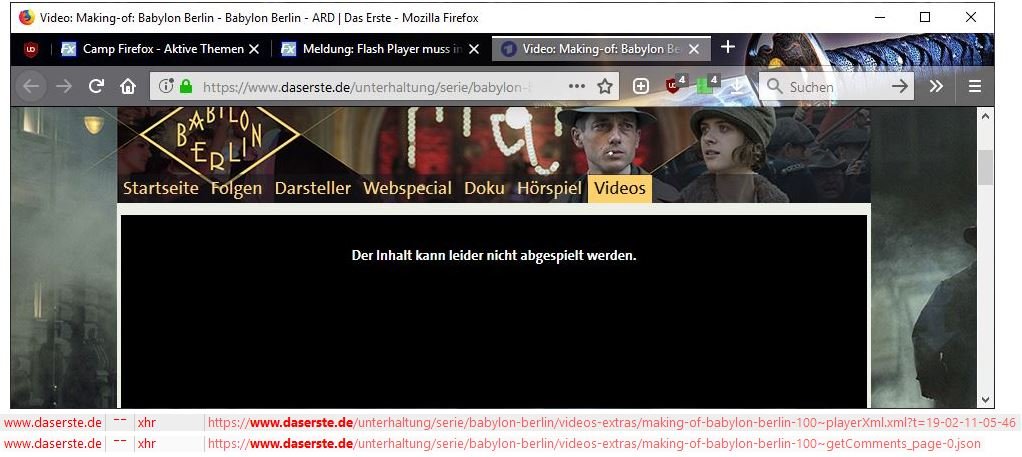The image size is (1022, 457).
Task: Click the page scrollbar up arrow
Action: pyautogui.click(x=985, y=116)
